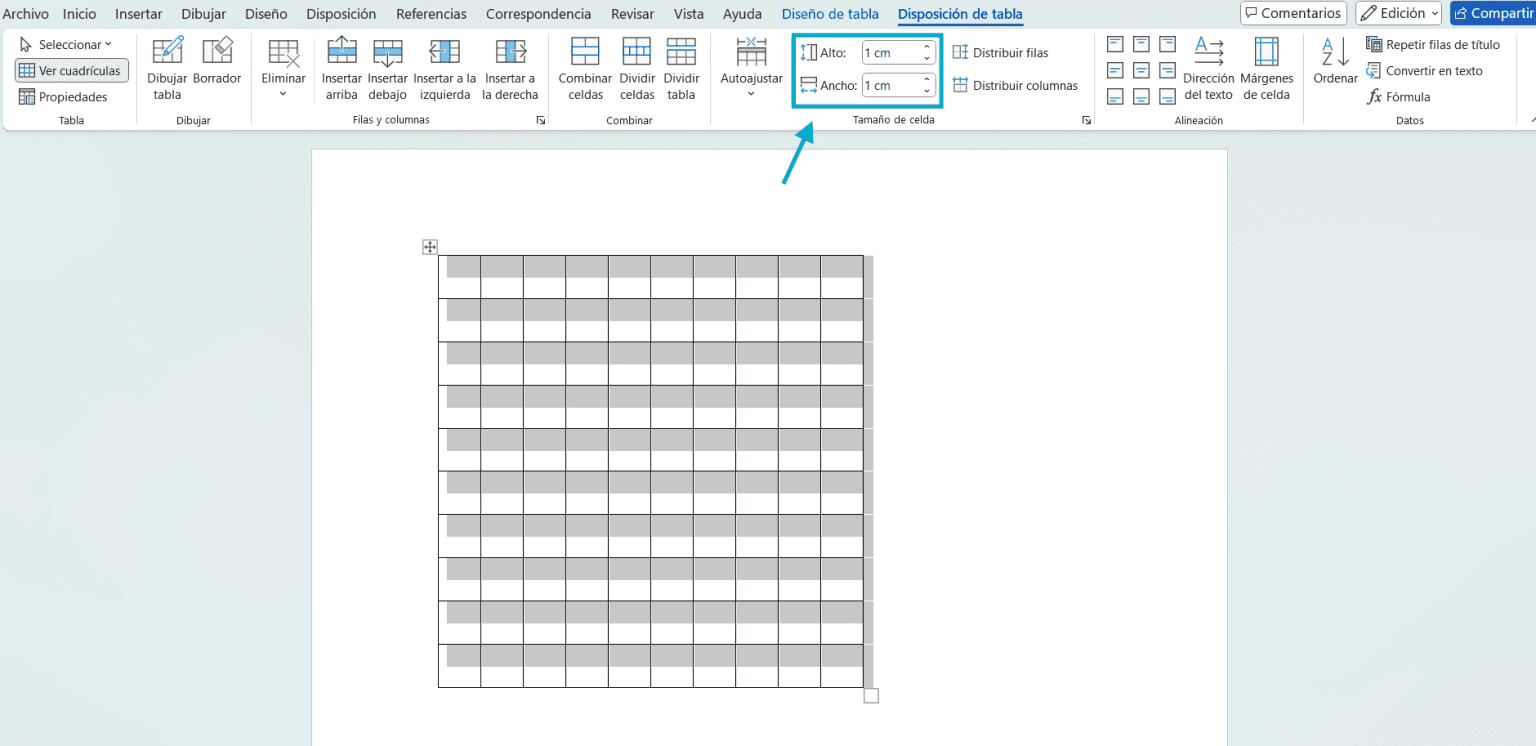Insert a column using Insertar a la derecha
This screenshot has width=1536, height=746.
[511, 68]
